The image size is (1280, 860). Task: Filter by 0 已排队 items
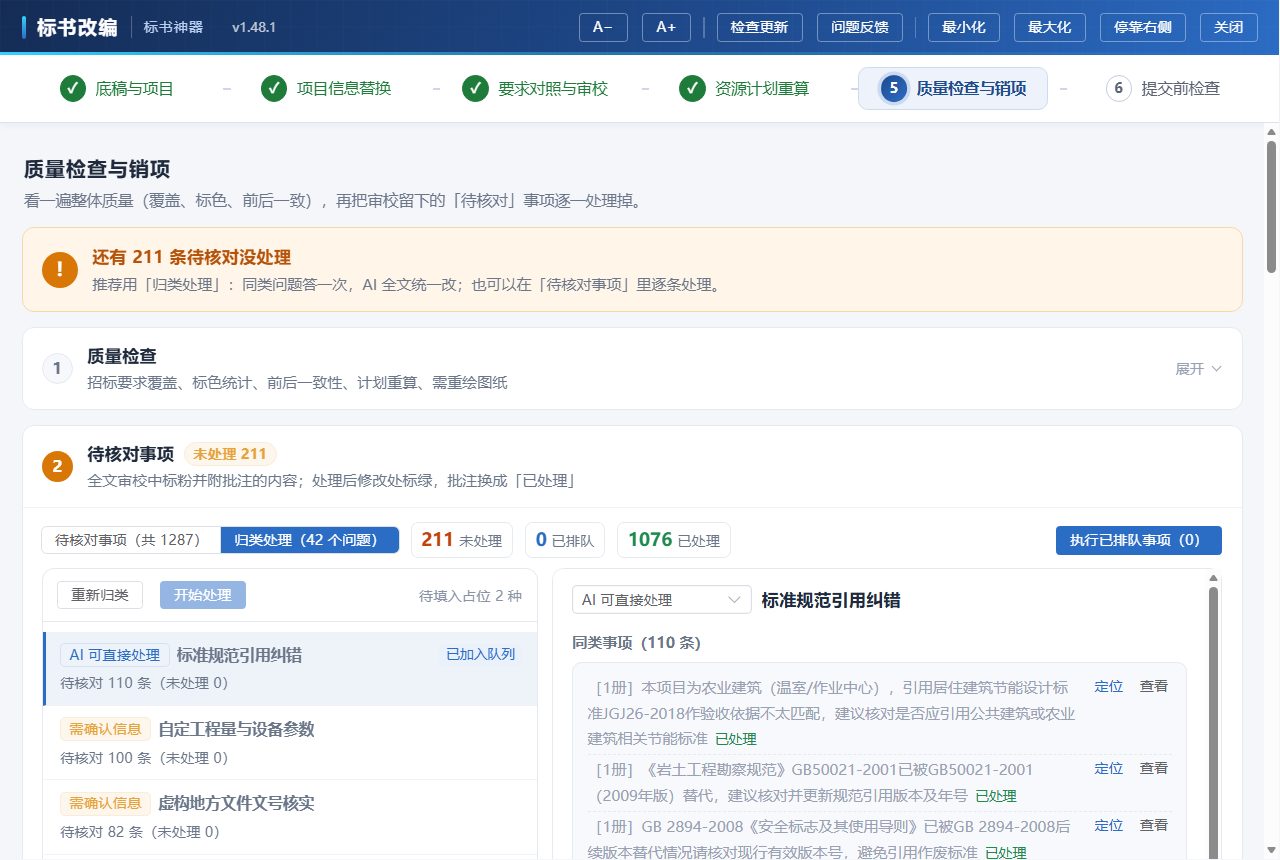566,540
